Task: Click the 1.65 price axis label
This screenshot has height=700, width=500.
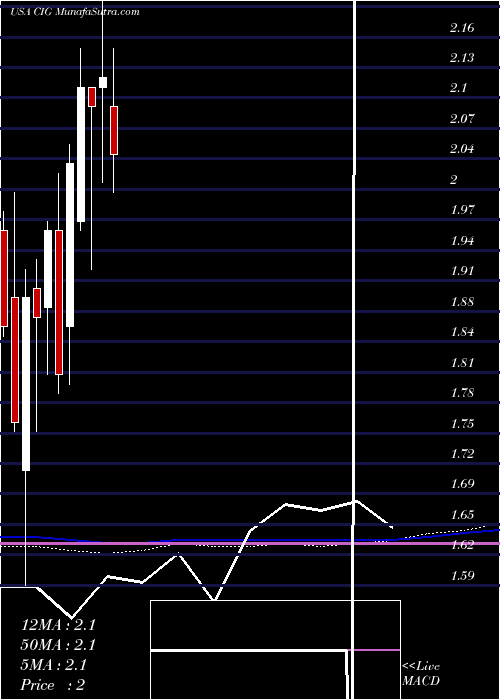Action: (x=462, y=515)
